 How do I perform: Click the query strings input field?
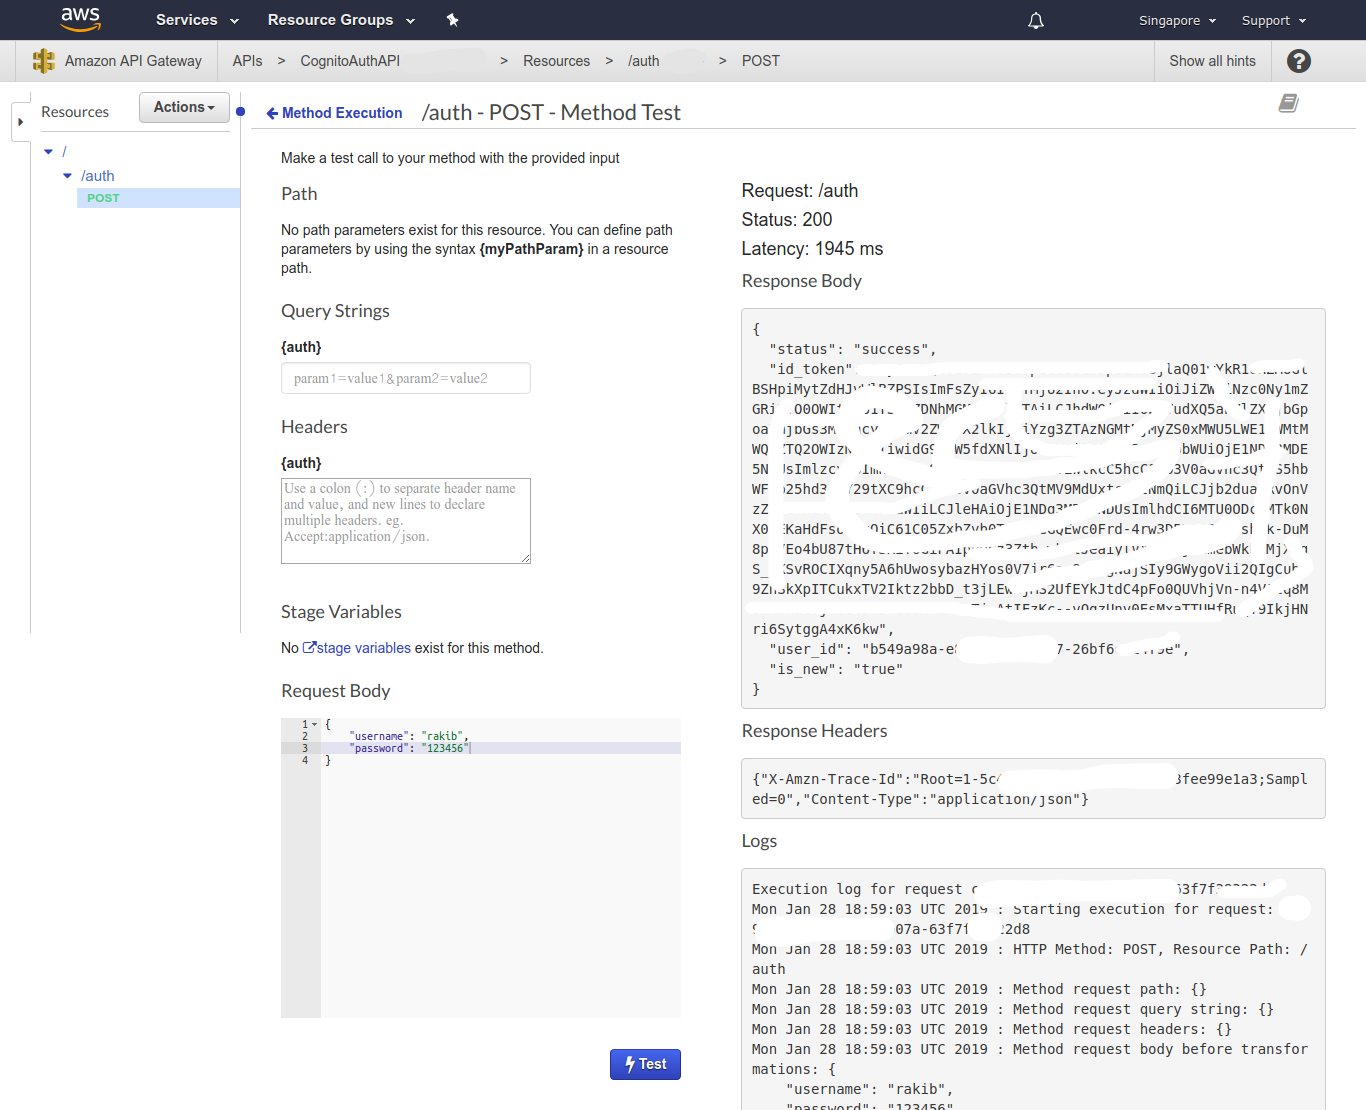[x=406, y=378]
